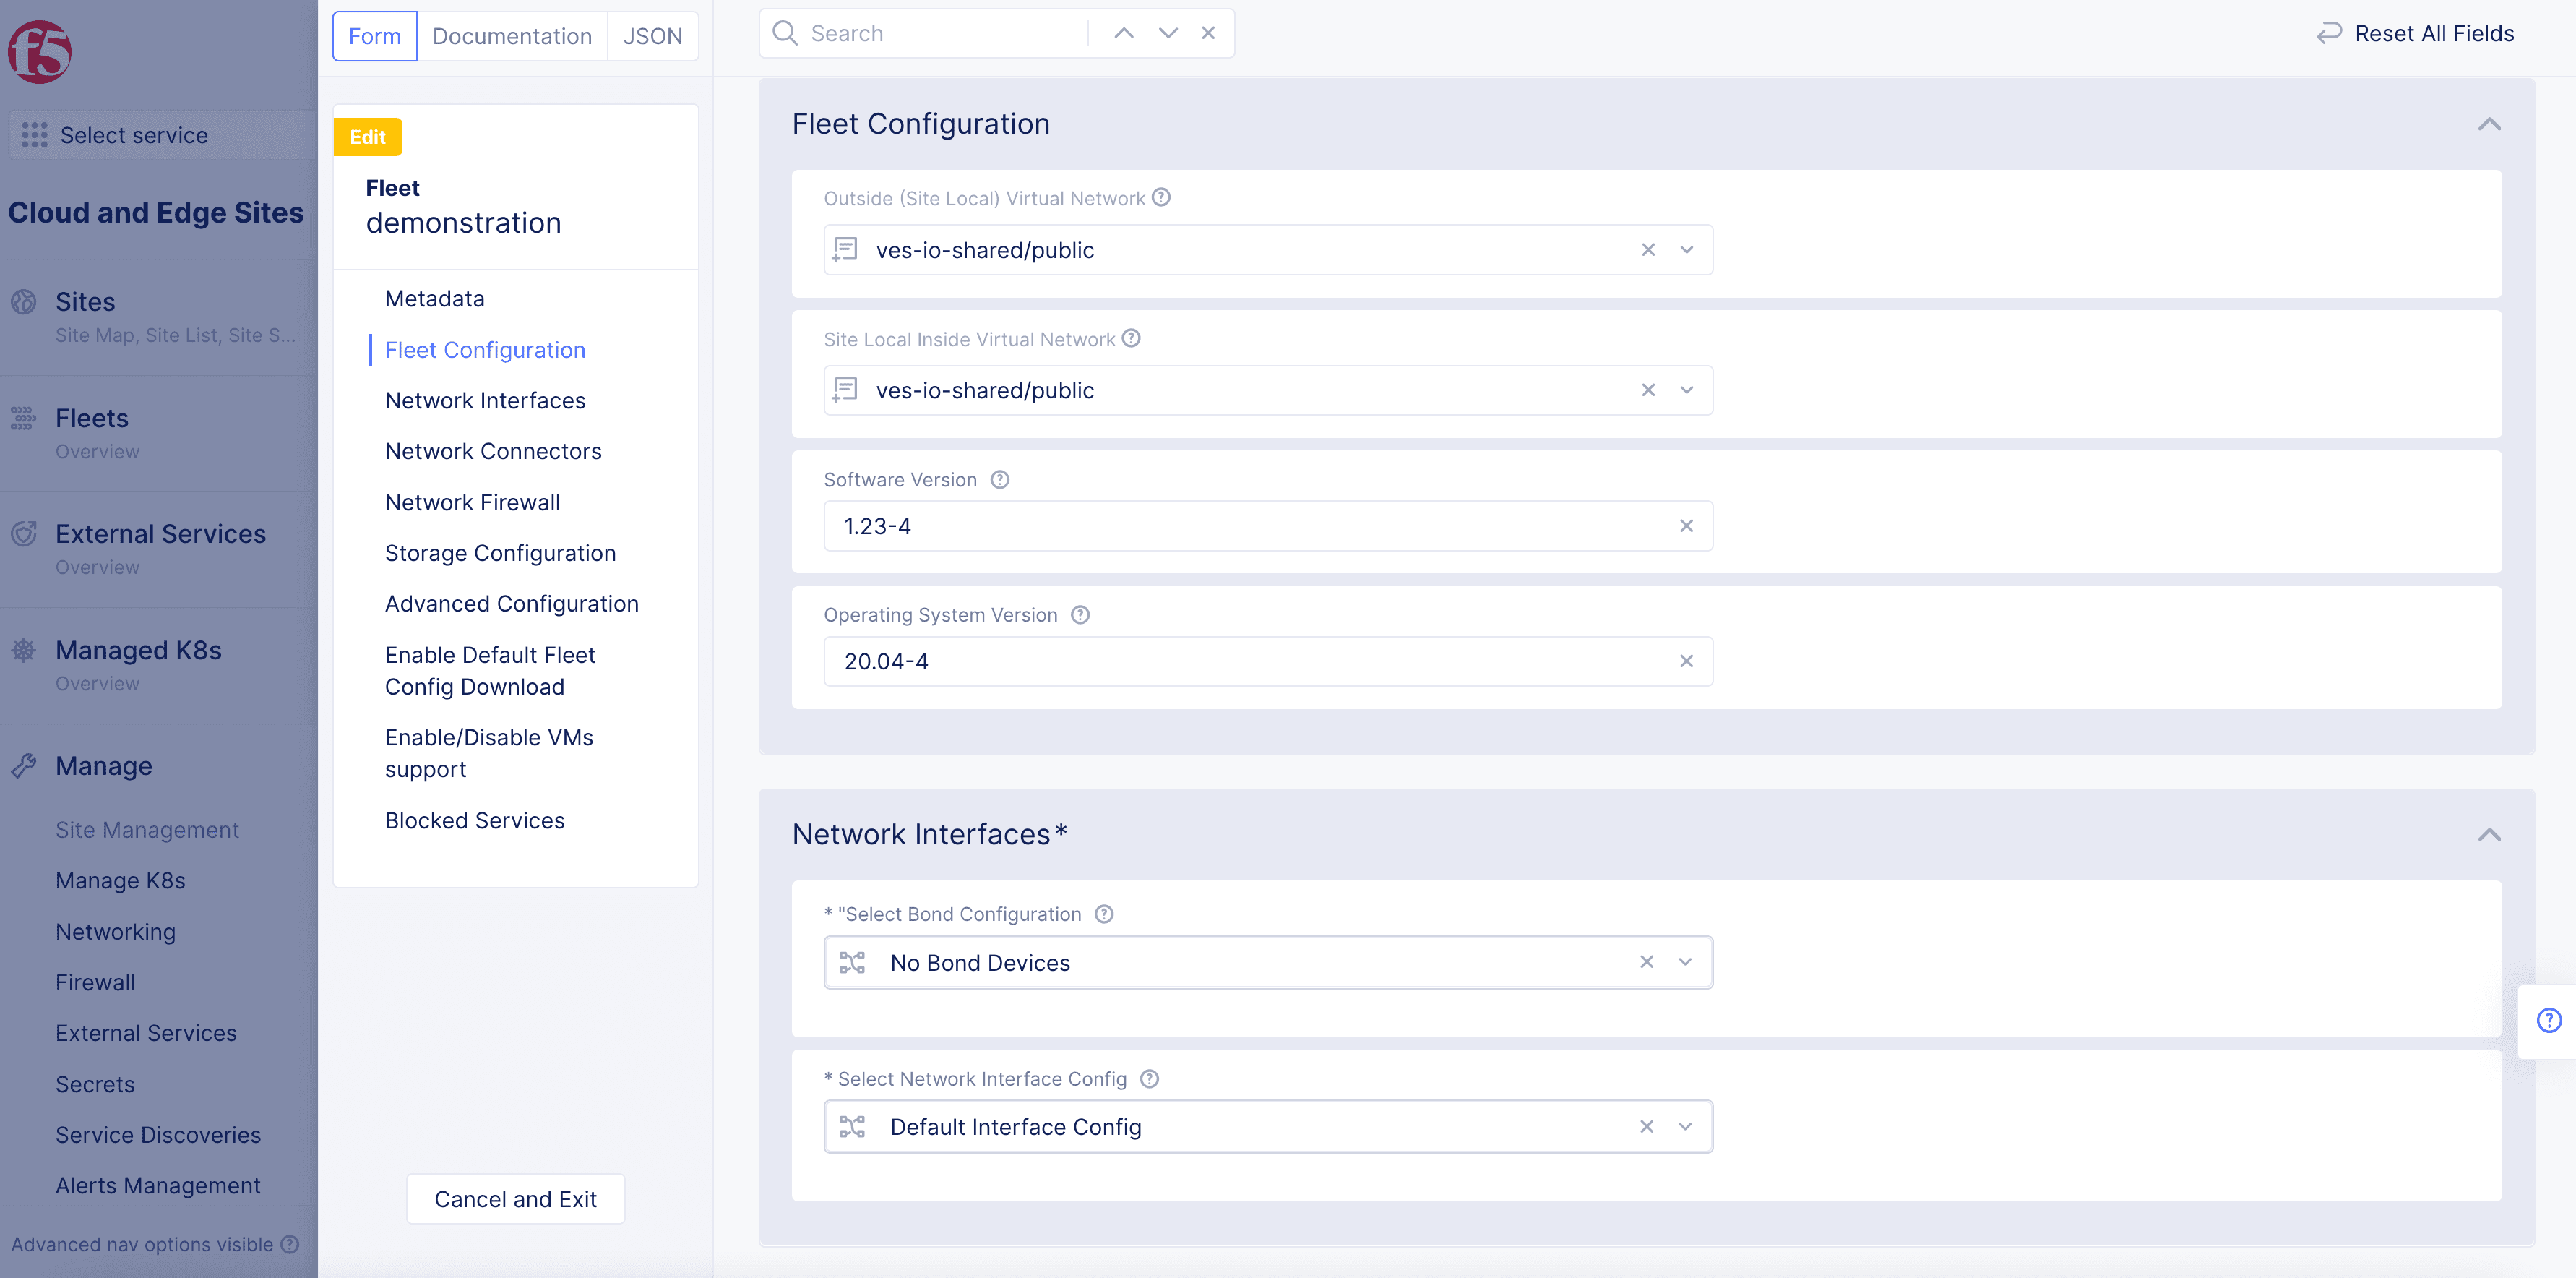
Task: Collapse the Network Interfaces section
Action: (x=2489, y=834)
